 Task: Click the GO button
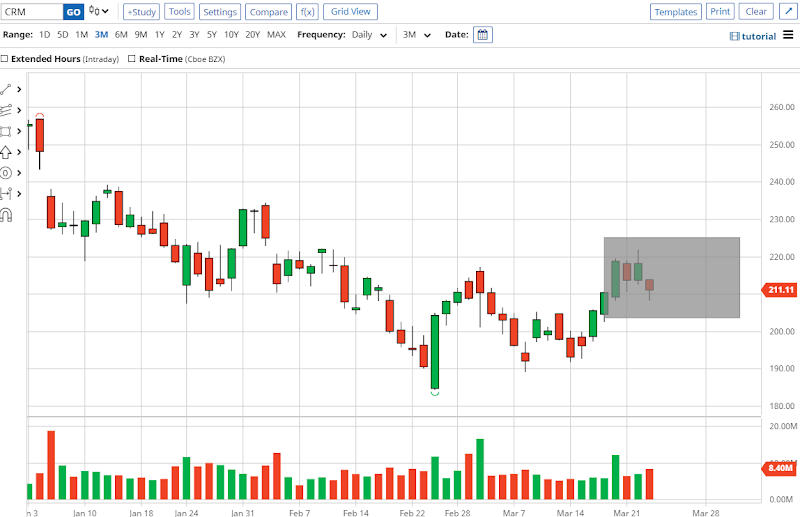pos(73,12)
